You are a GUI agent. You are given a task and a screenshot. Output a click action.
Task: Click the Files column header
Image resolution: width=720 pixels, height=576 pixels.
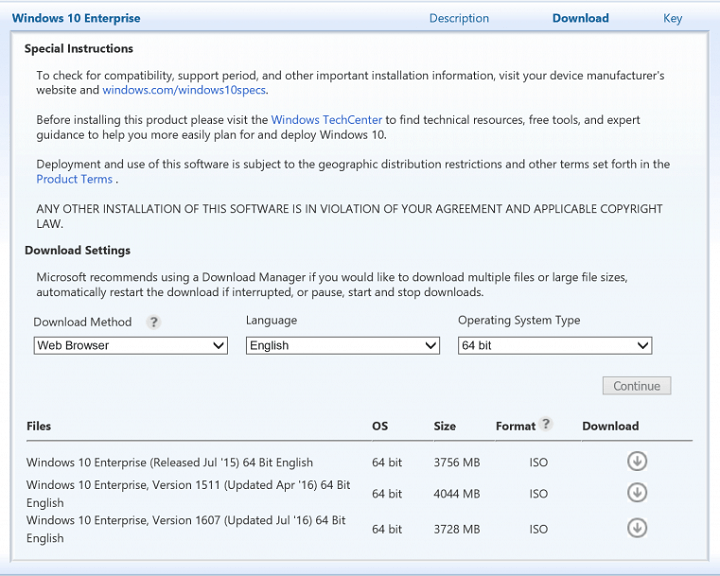tap(39, 426)
